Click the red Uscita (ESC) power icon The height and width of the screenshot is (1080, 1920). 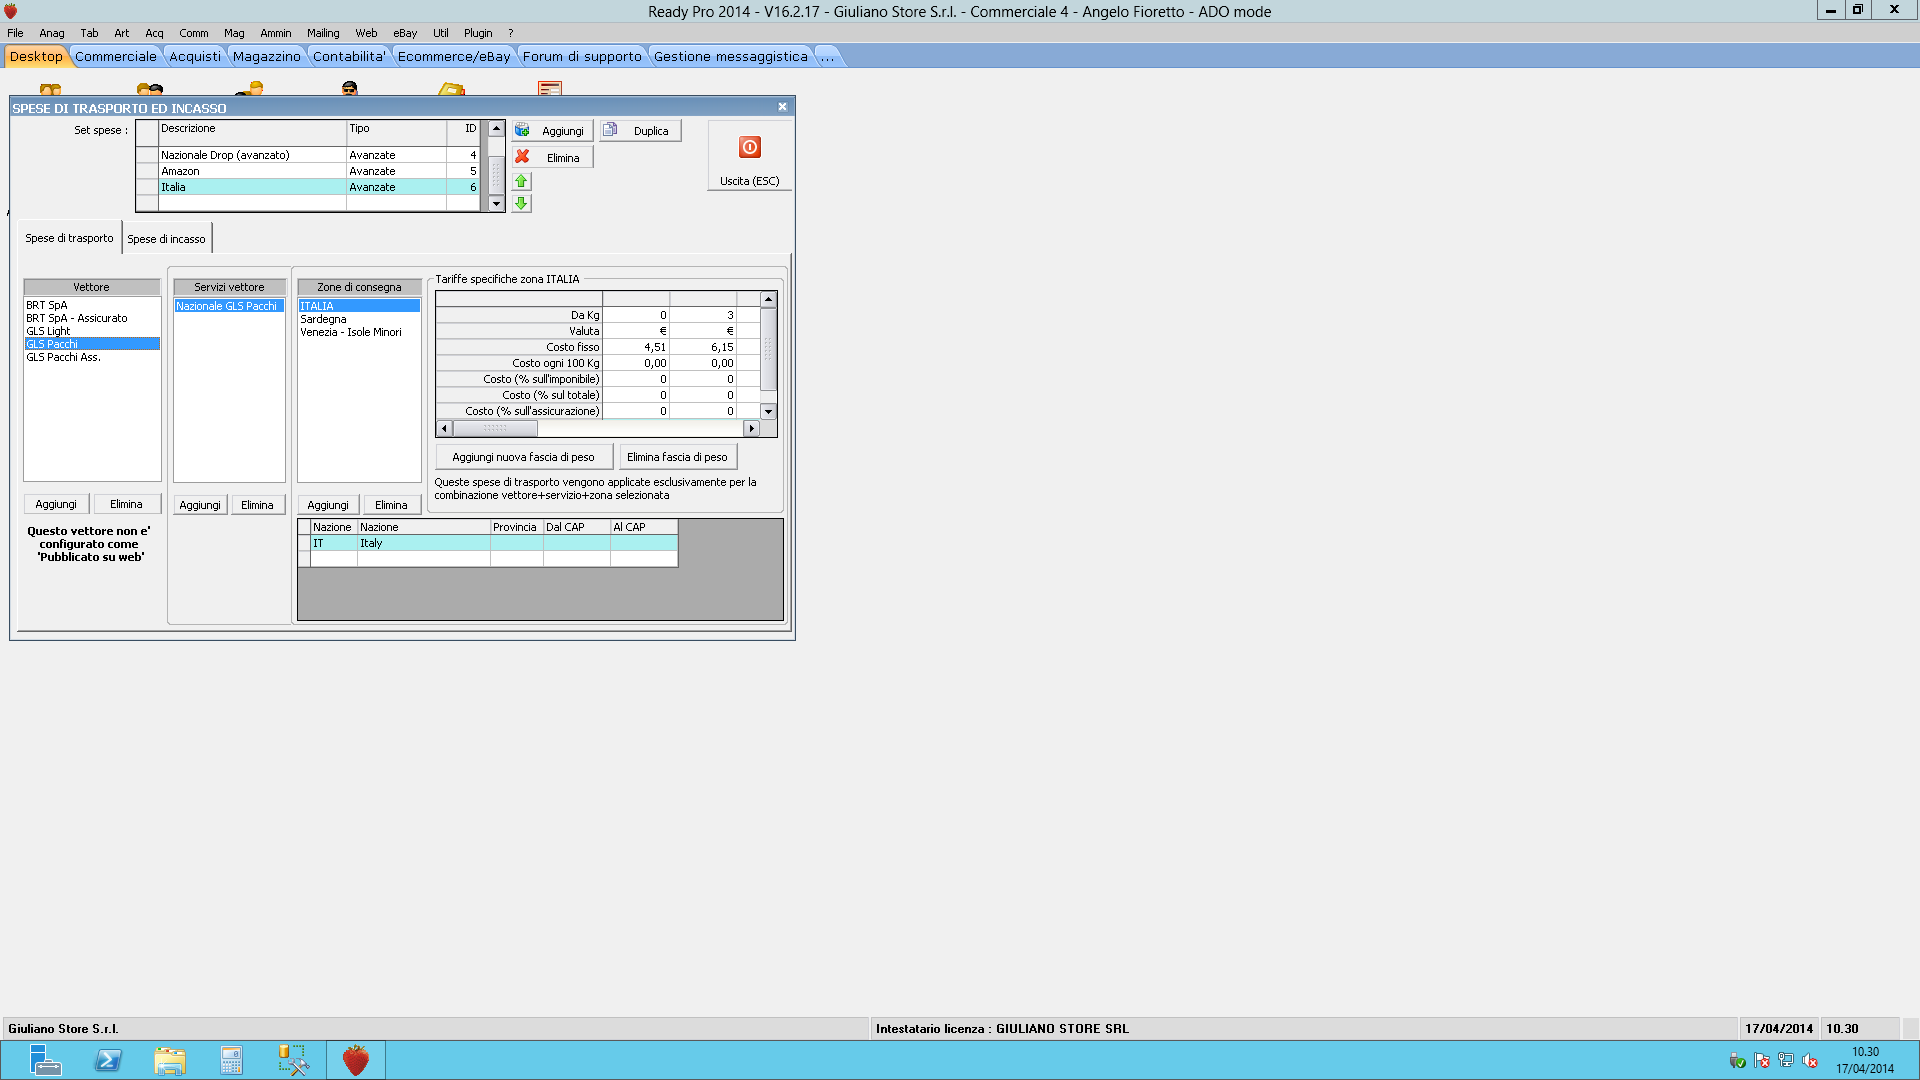tap(750, 147)
